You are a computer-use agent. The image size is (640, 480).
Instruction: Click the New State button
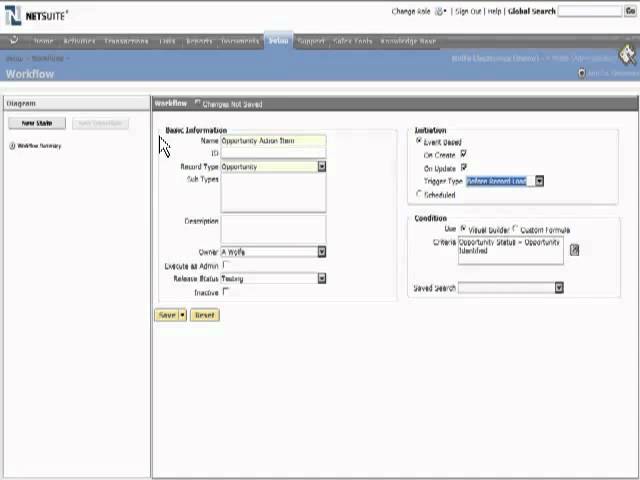click(x=37, y=123)
